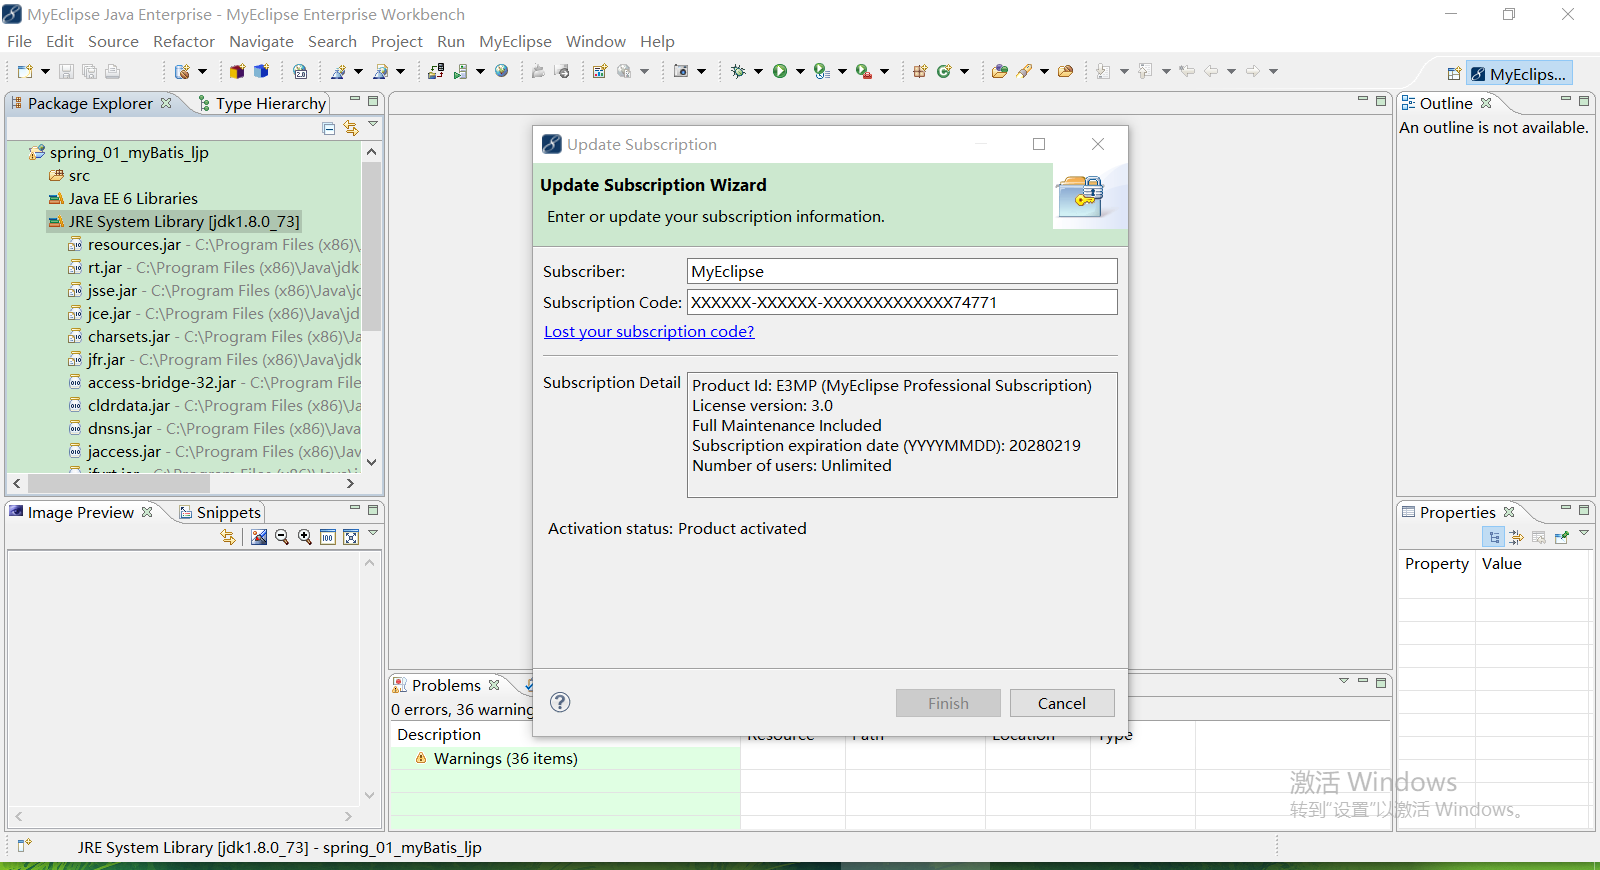Viewport: 1600px width, 870px height.
Task: Click the globe web browser icon
Action: [x=502, y=71]
